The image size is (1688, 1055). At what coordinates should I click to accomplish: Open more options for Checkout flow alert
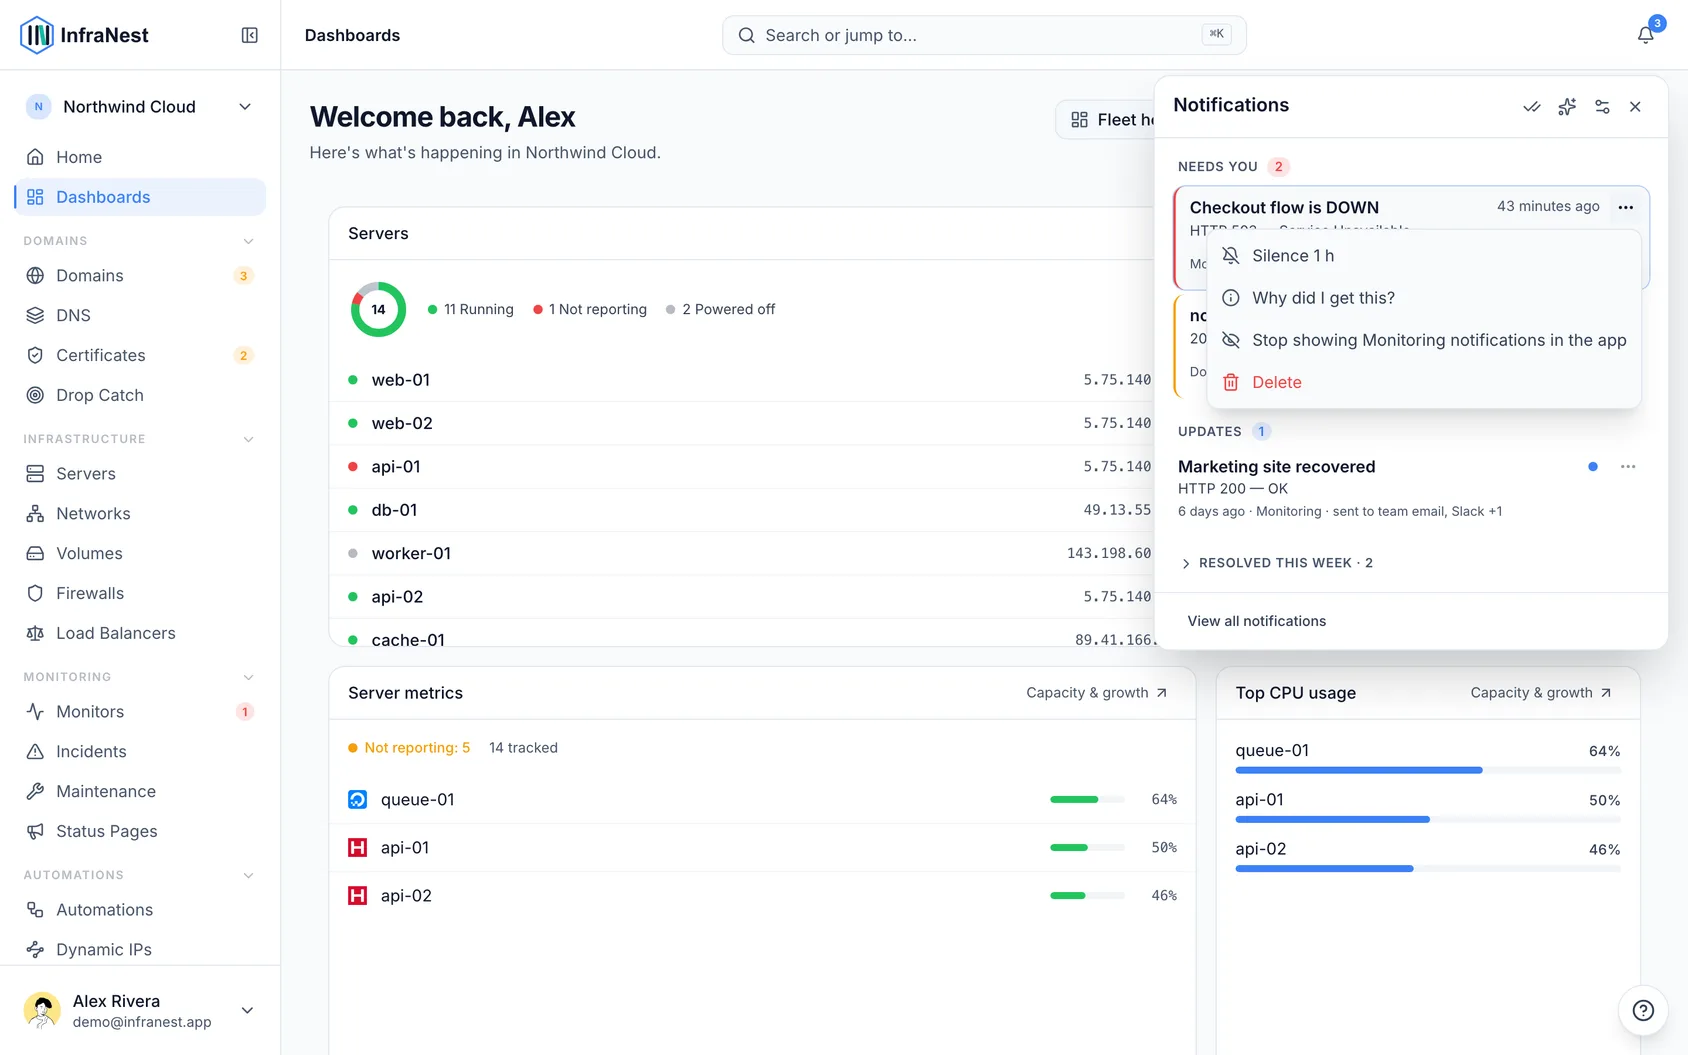(x=1626, y=207)
